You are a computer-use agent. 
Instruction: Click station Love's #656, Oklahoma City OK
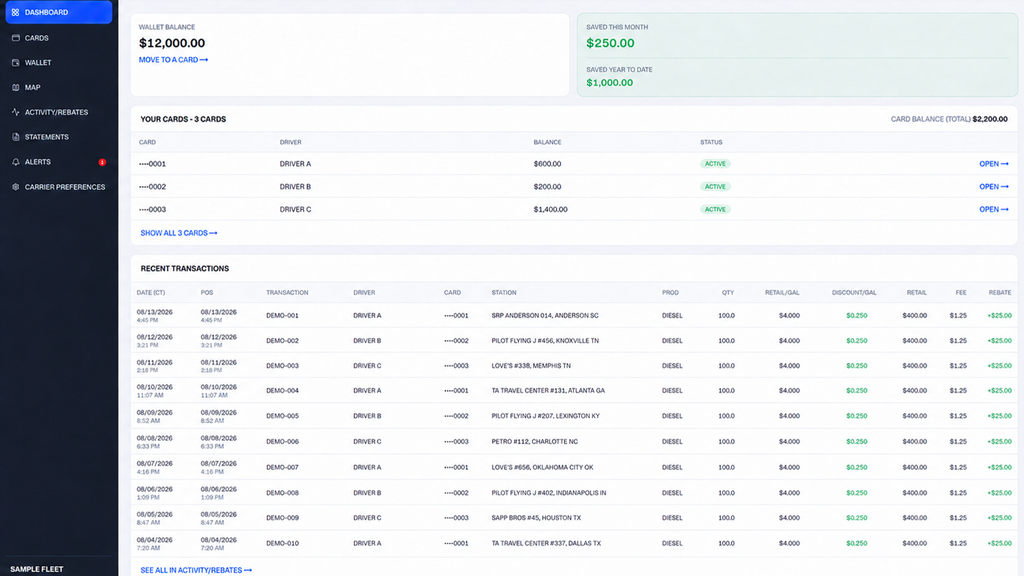click(x=542, y=468)
